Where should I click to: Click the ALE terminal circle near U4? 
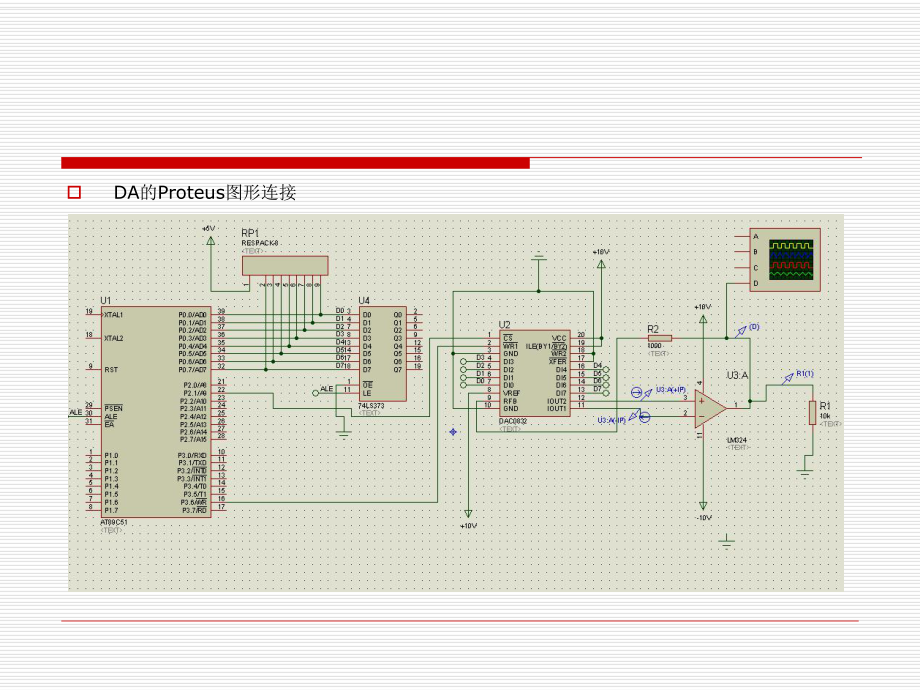pyautogui.click(x=316, y=391)
